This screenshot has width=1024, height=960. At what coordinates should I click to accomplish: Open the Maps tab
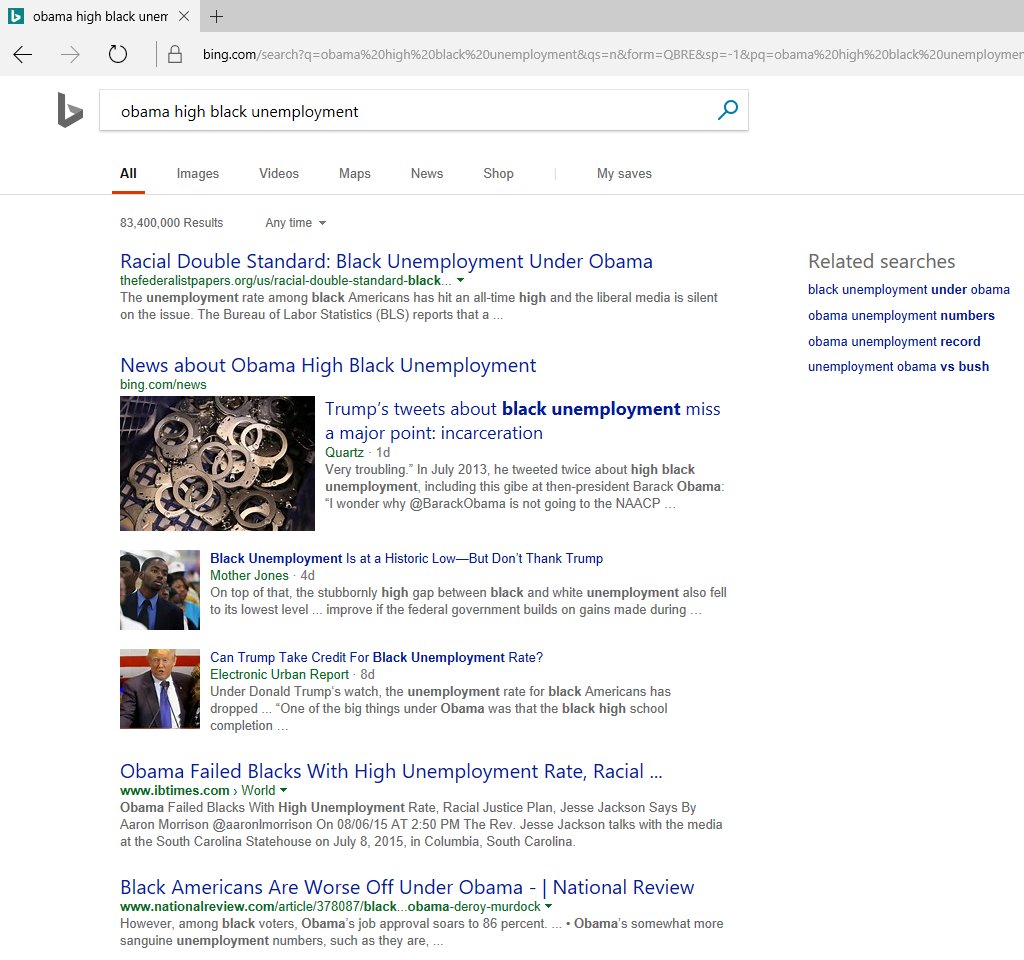[x=355, y=174]
